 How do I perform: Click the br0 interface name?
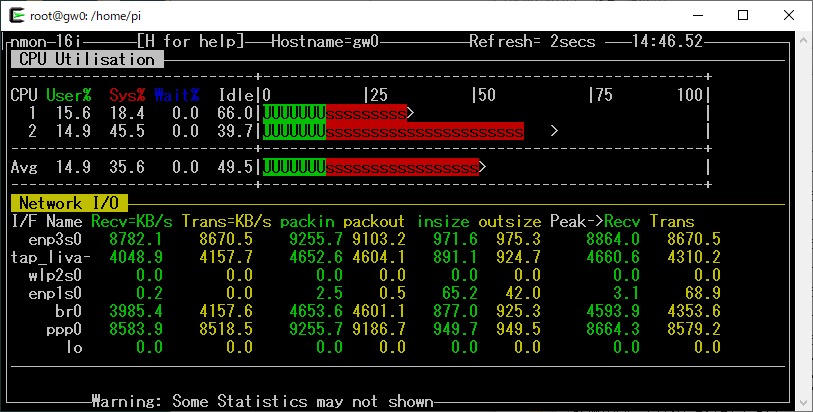[x=69, y=311]
